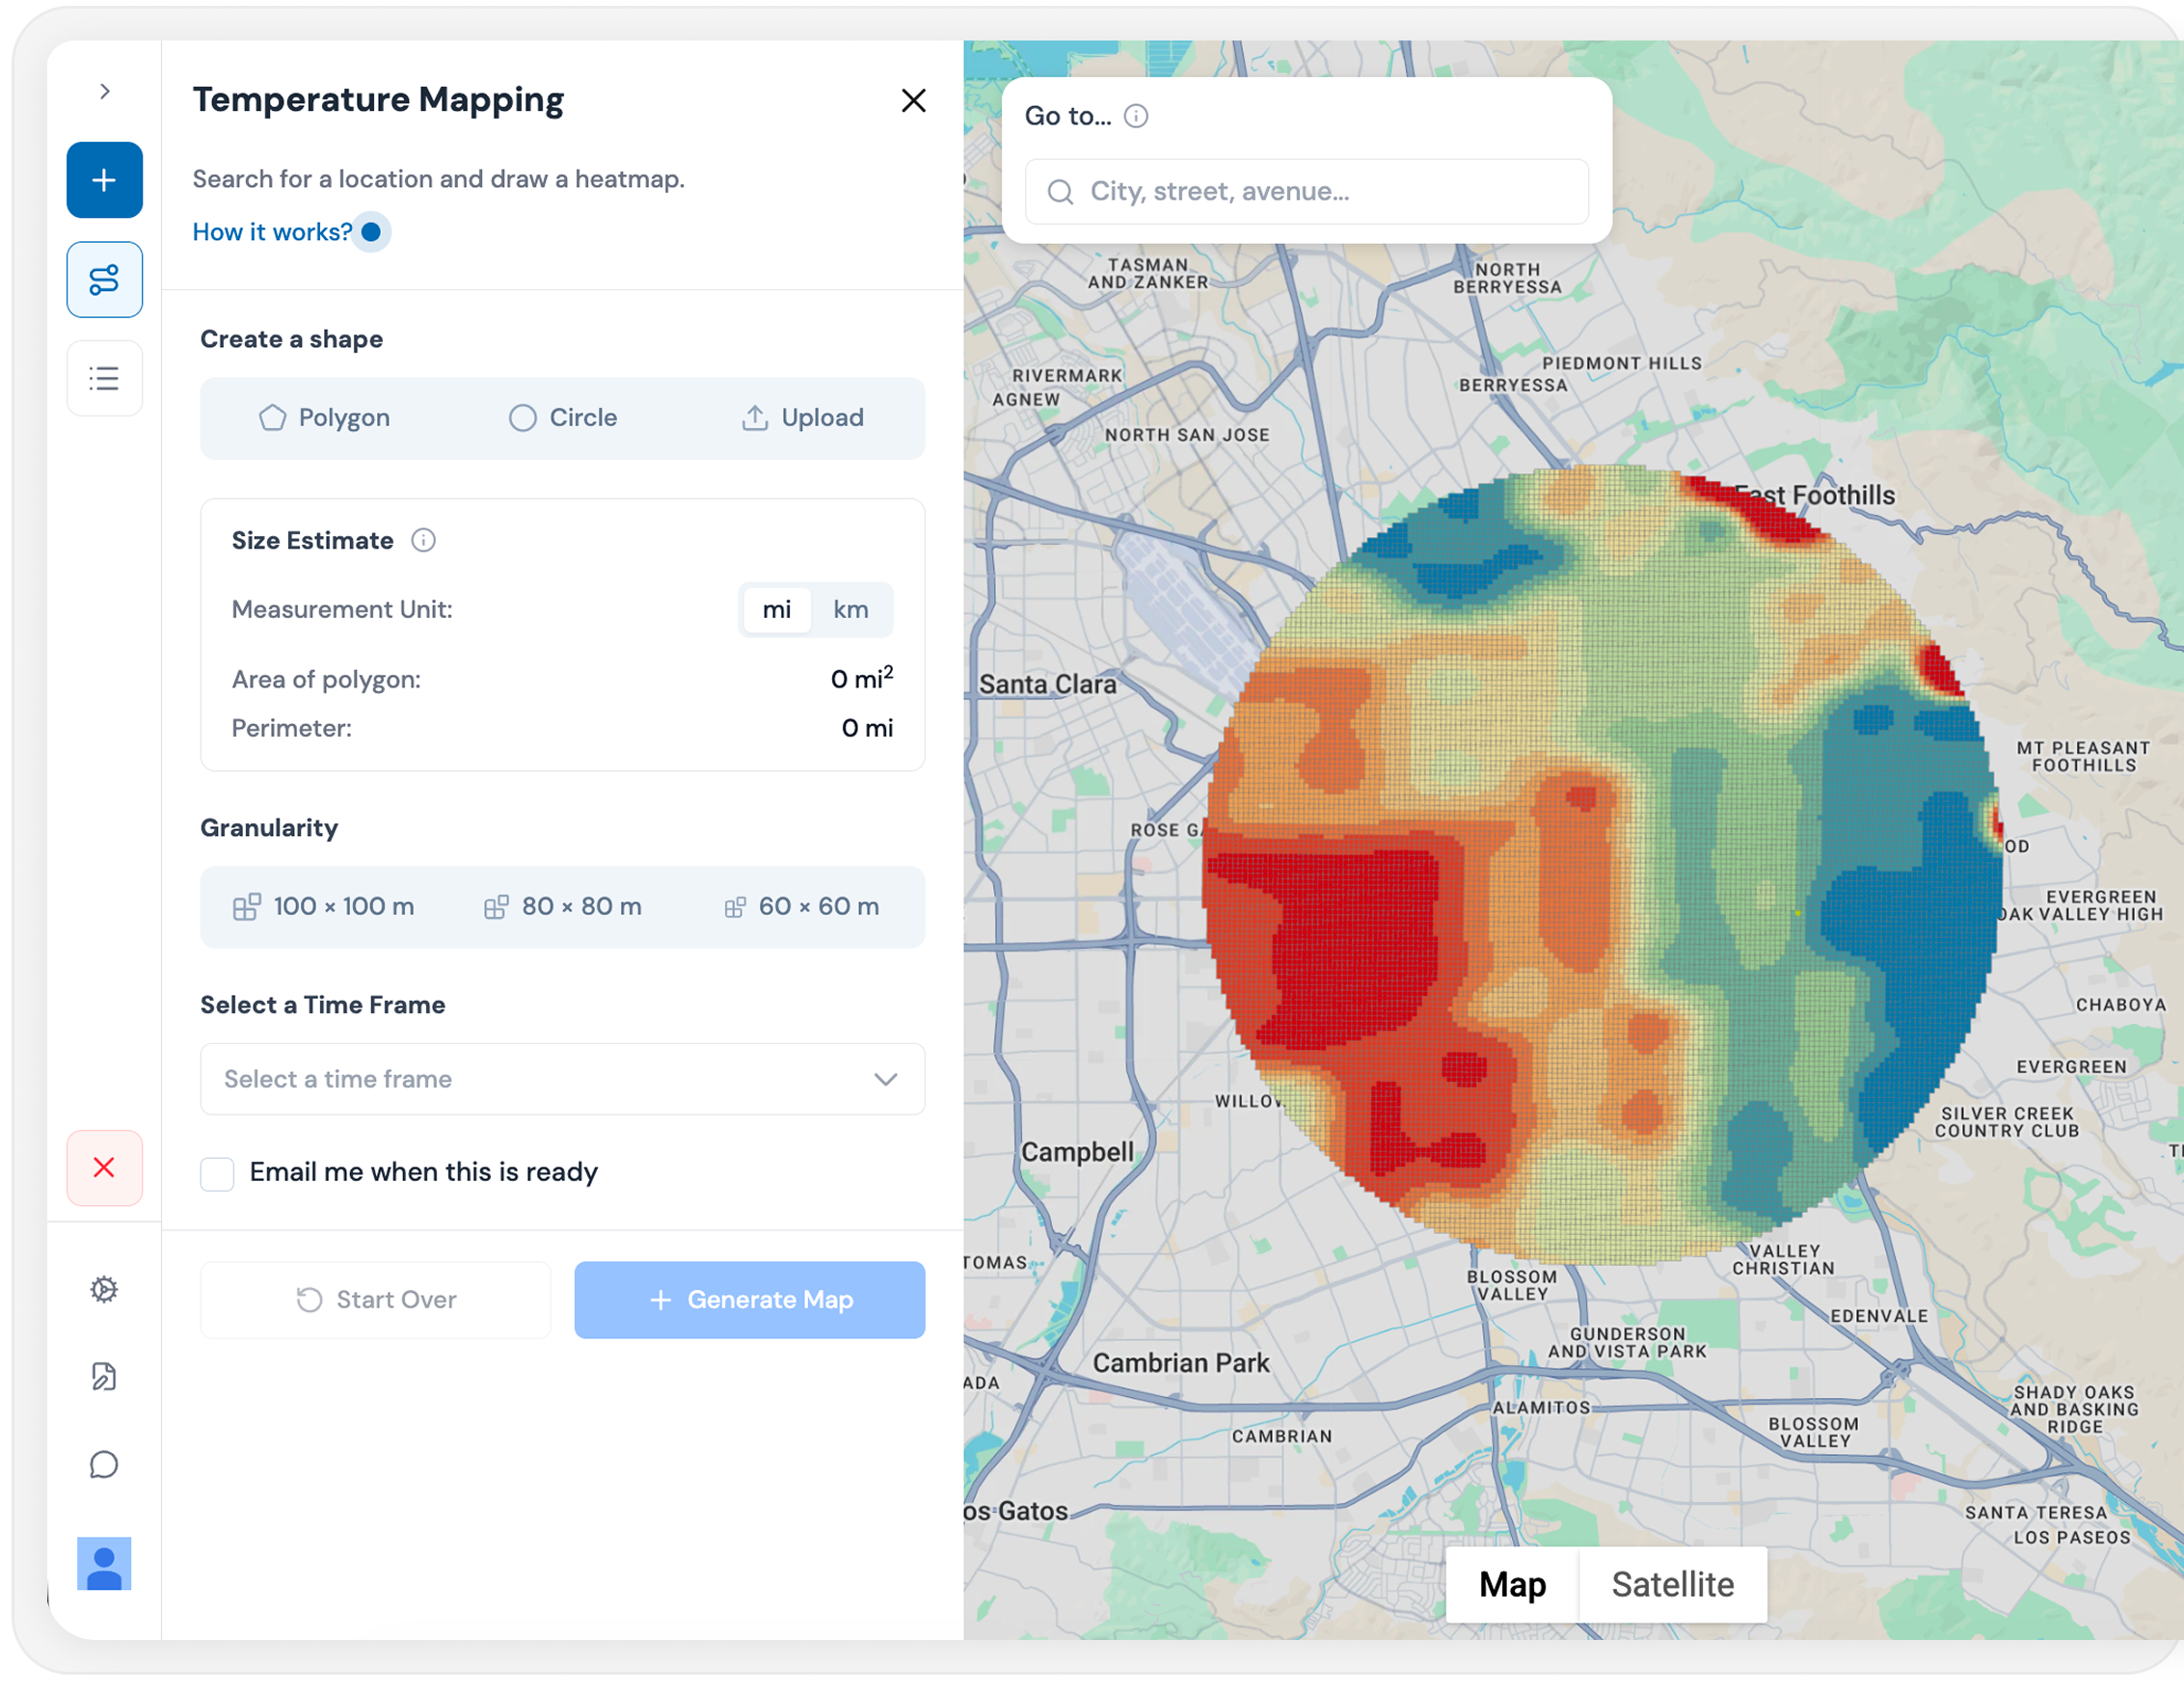Close the Temperature Mapping panel

click(x=913, y=100)
